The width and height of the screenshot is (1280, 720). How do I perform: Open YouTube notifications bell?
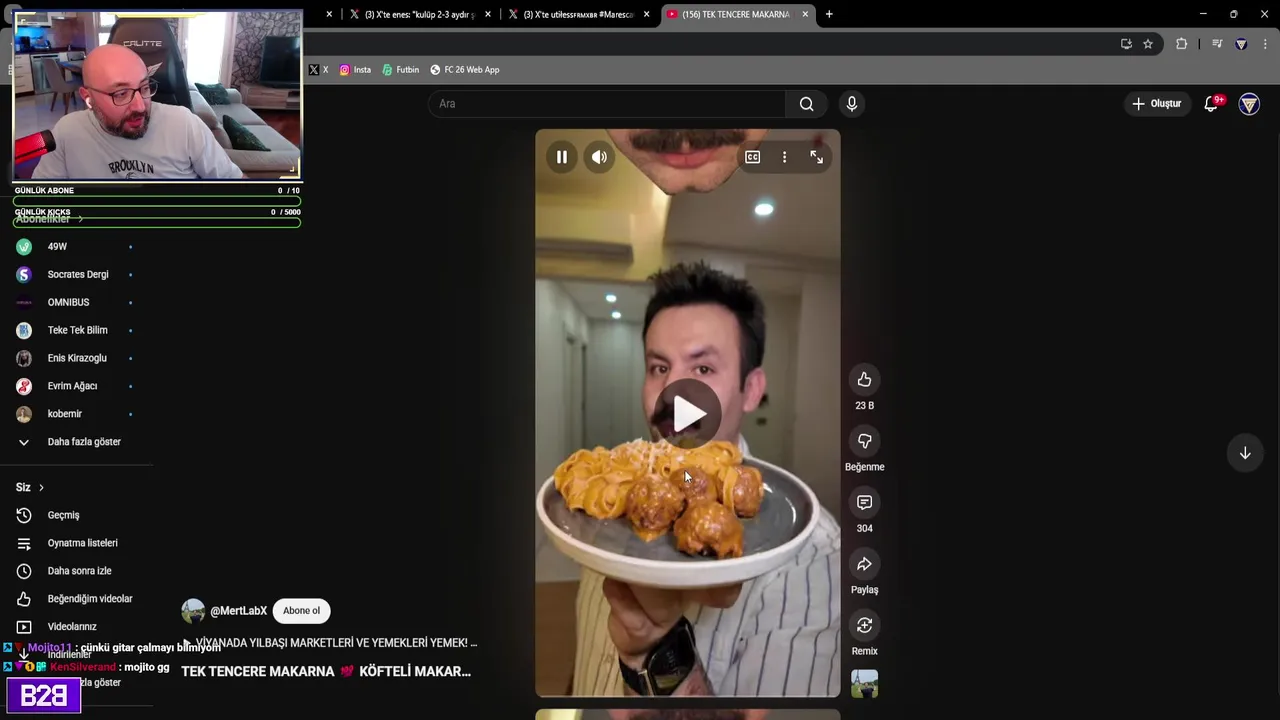click(1211, 104)
